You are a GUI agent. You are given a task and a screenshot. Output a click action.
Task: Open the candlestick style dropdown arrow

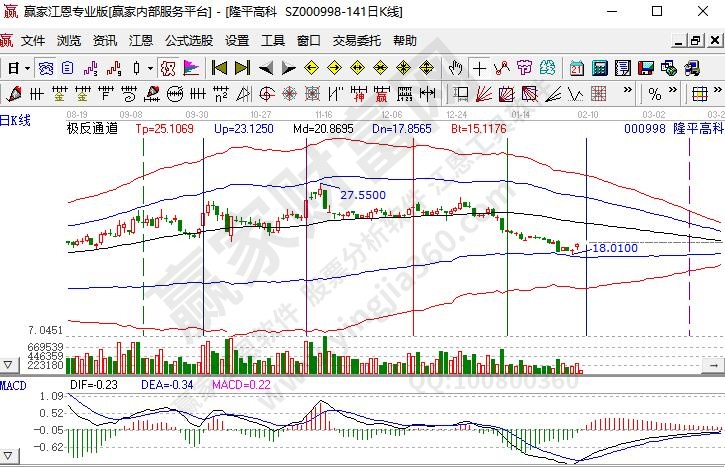[149, 68]
